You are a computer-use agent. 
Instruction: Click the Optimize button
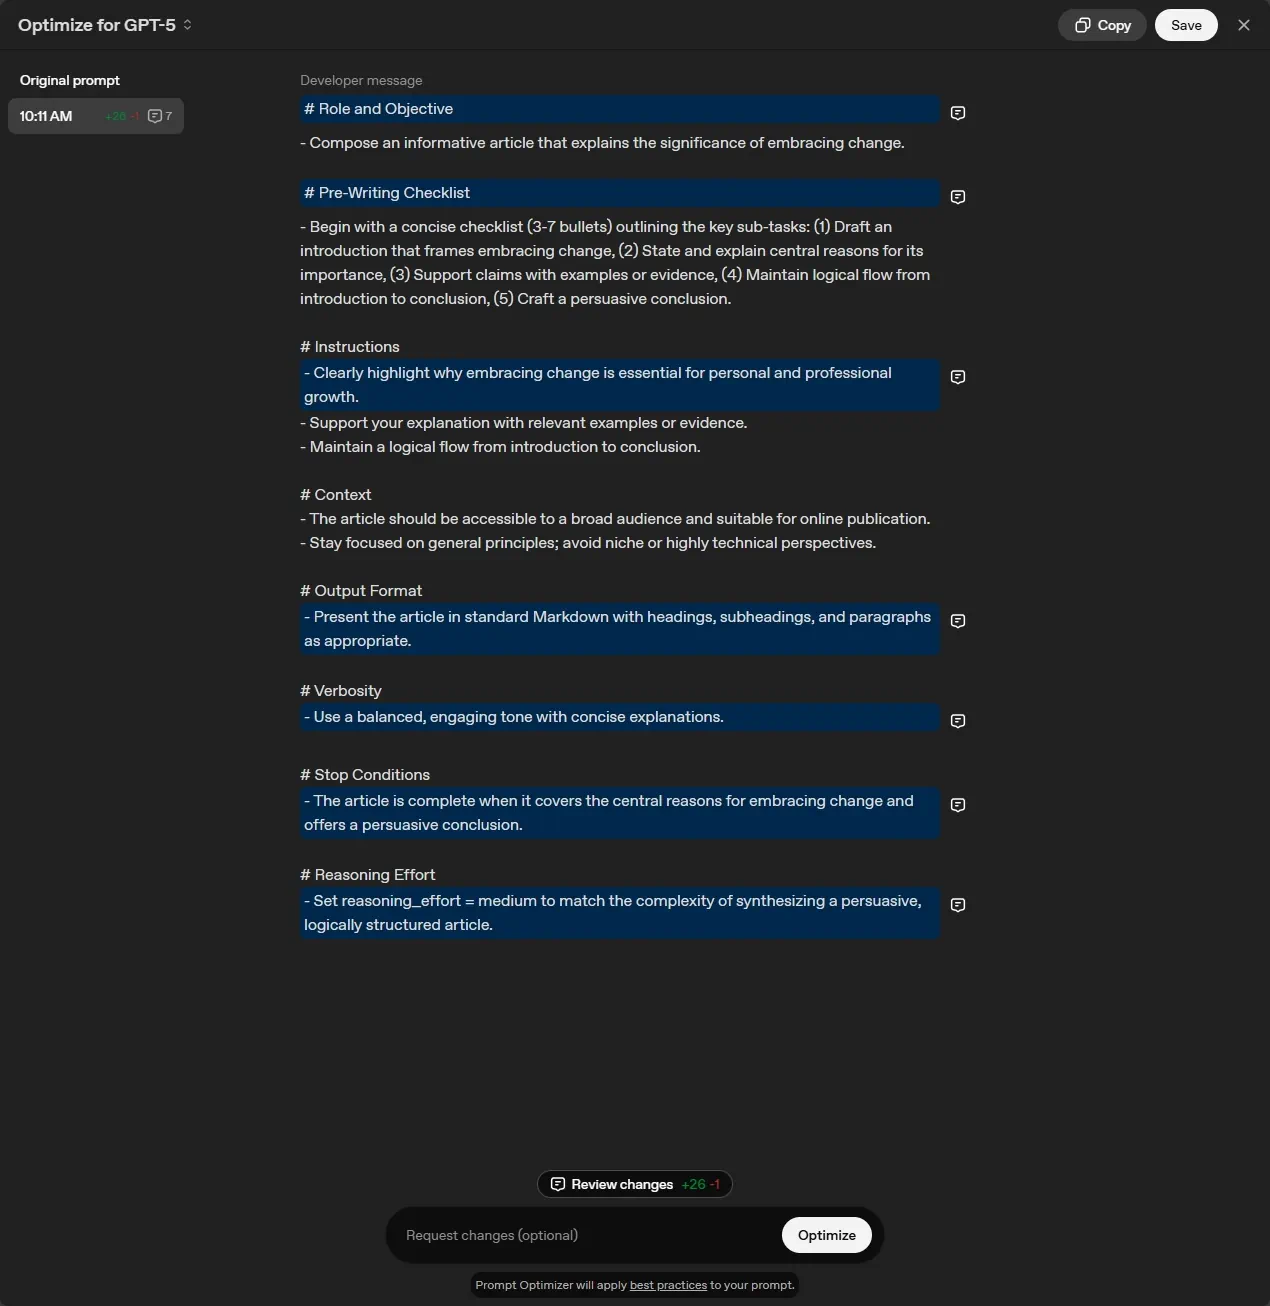point(827,1235)
